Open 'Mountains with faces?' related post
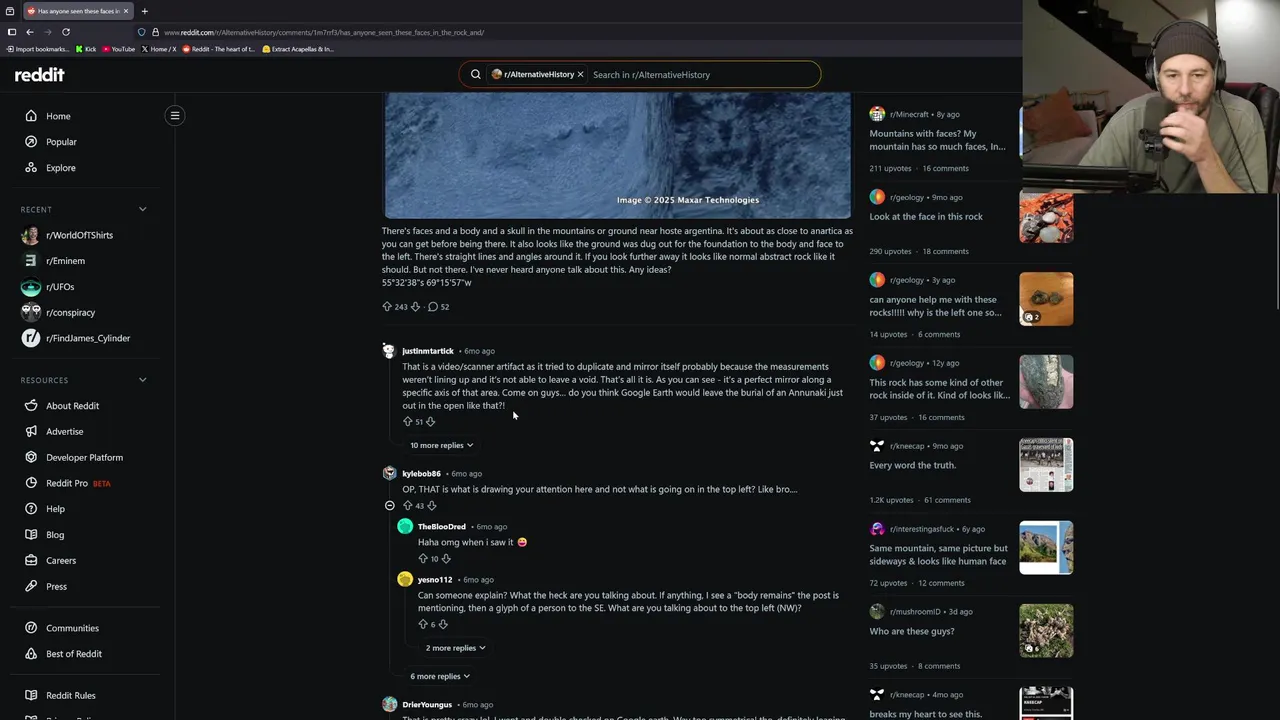Viewport: 1280px width, 720px height. [x=937, y=140]
